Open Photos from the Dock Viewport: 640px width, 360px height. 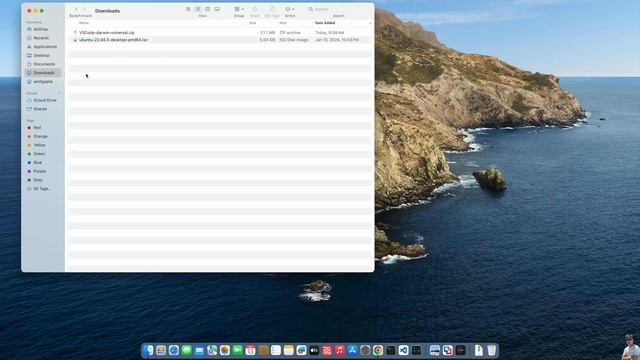point(224,350)
